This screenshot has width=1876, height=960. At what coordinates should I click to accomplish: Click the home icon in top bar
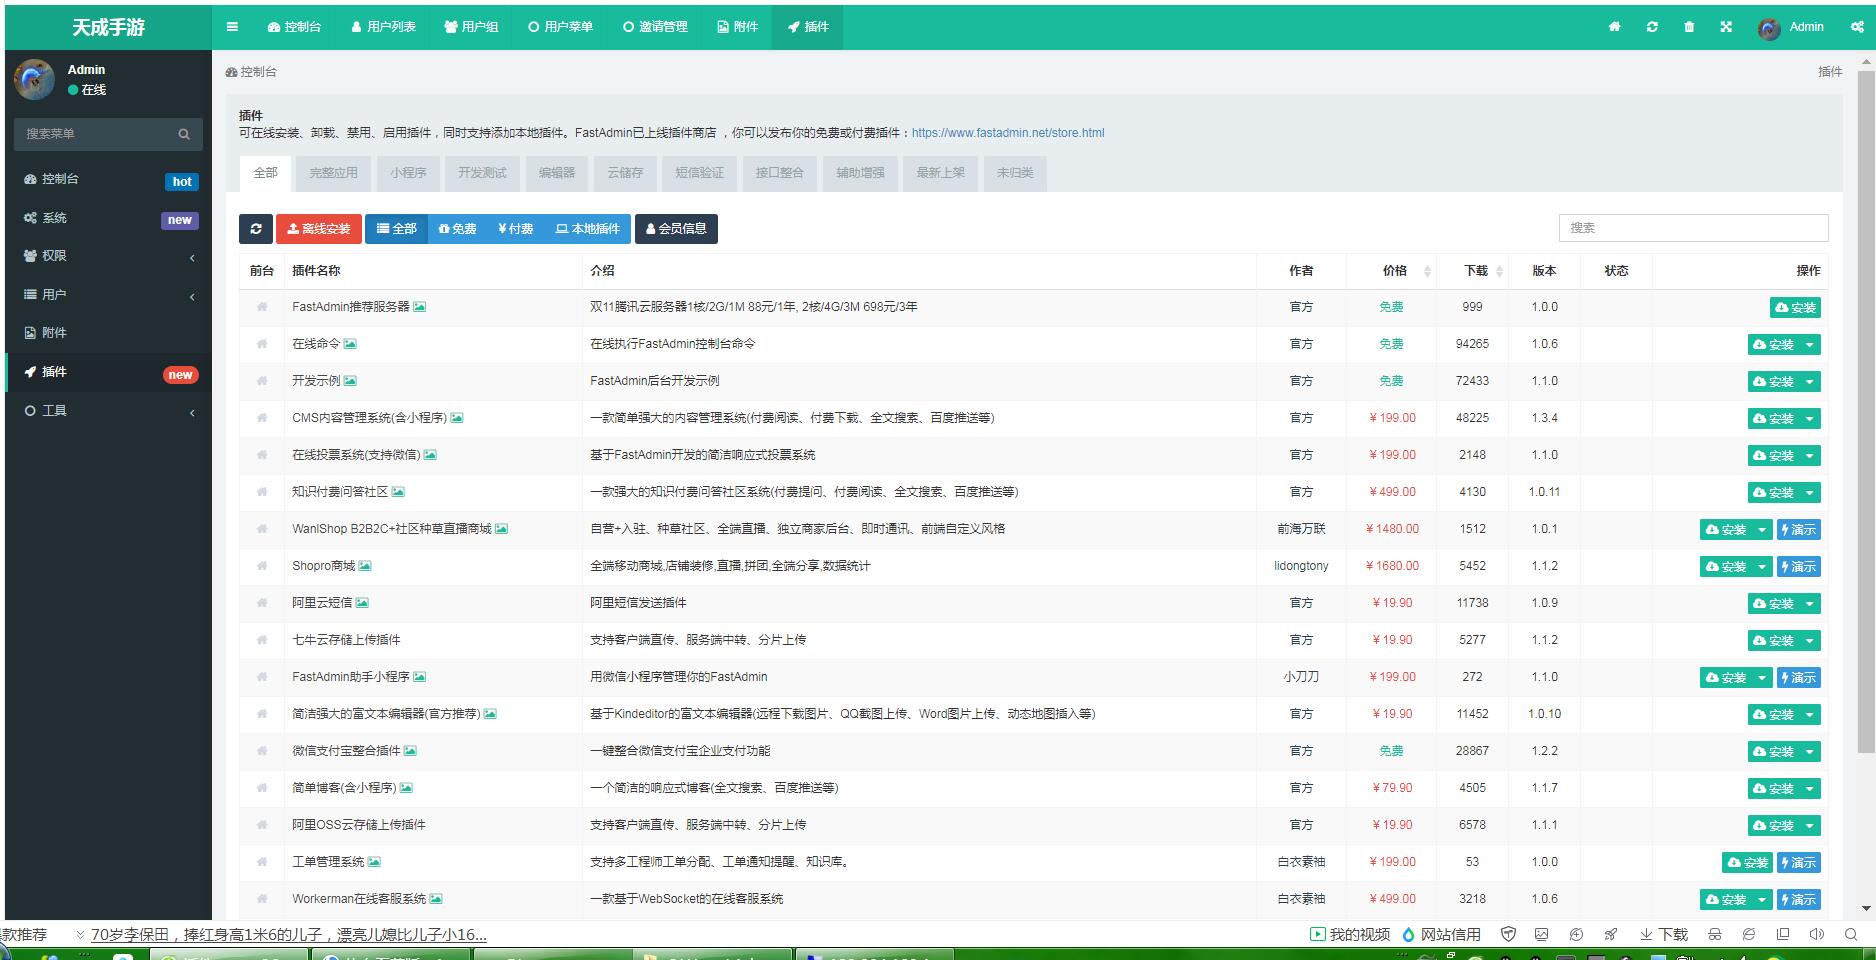coord(1614,27)
